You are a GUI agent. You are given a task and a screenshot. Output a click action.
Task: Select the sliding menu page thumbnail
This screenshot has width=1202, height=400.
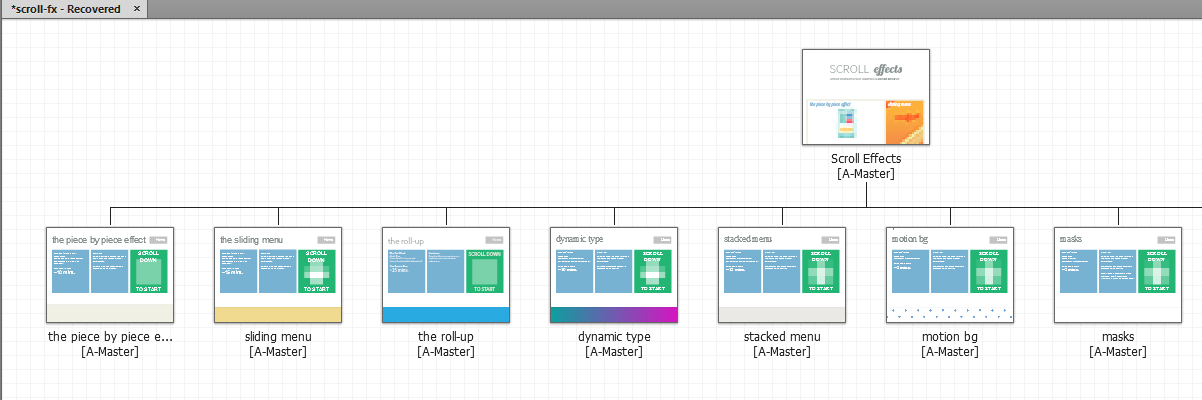point(278,274)
